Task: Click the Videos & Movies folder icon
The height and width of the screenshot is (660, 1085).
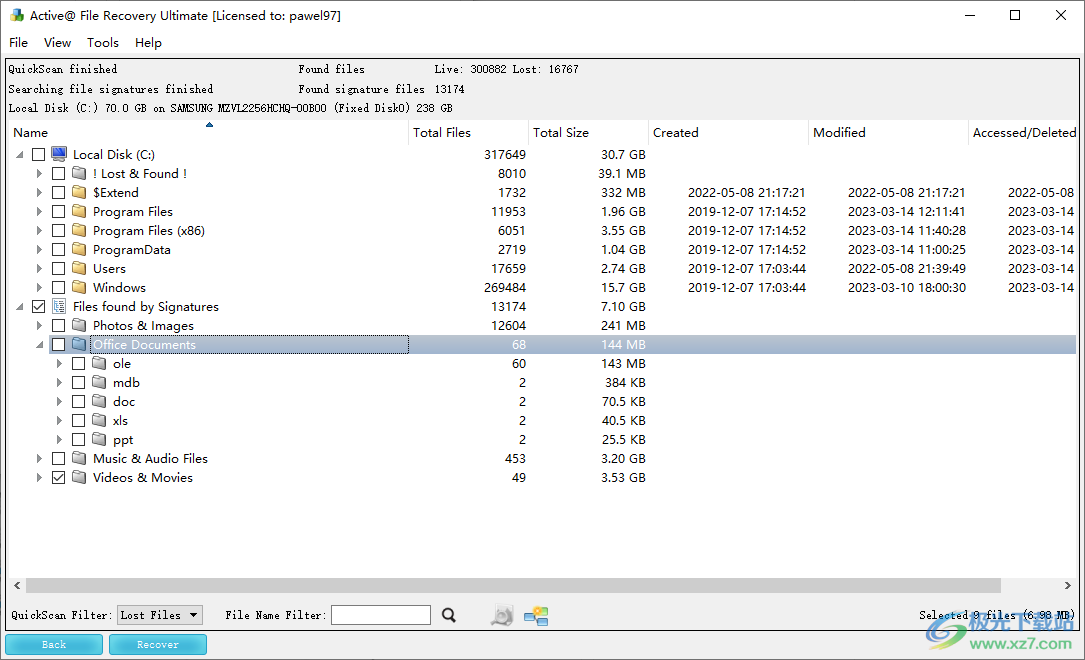Action: [x=80, y=477]
